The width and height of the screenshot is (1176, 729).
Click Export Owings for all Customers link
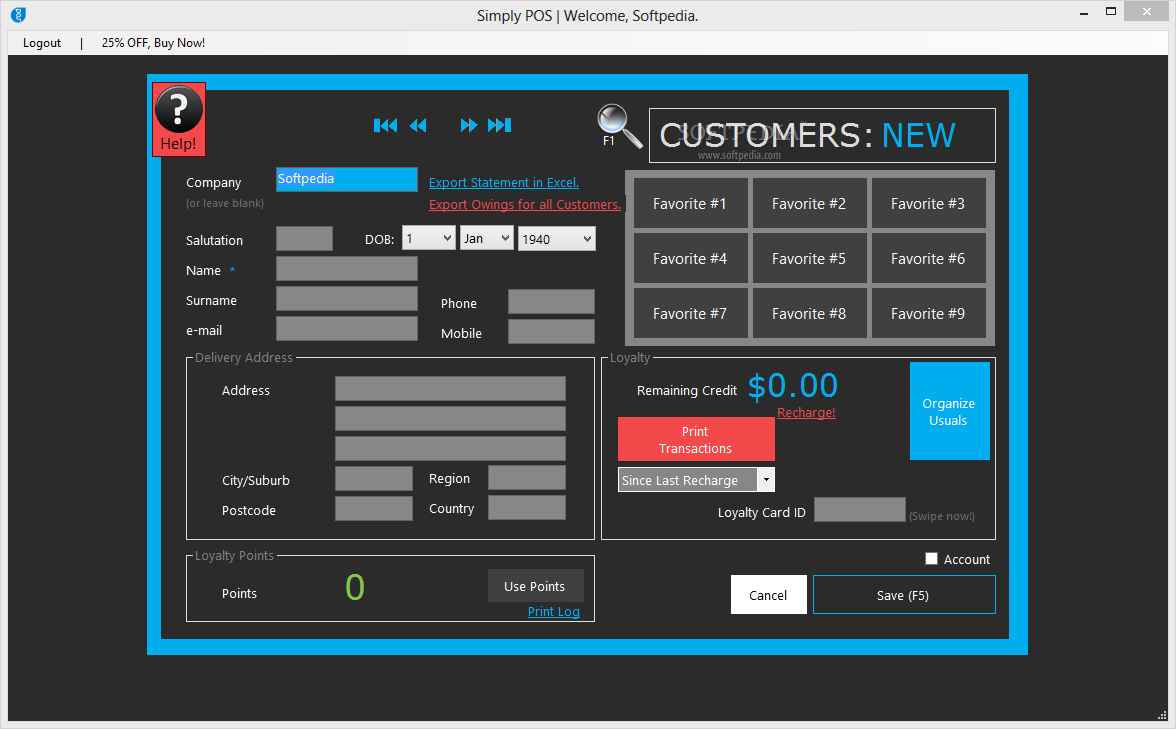pyautogui.click(x=524, y=204)
